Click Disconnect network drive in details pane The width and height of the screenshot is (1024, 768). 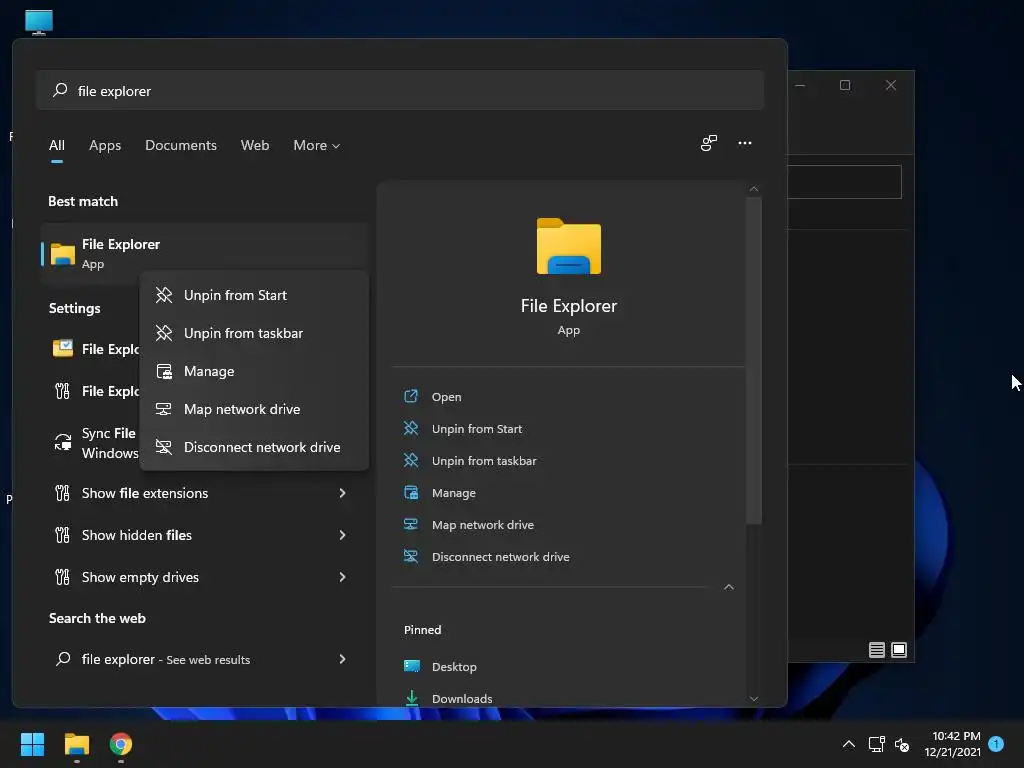coord(501,556)
